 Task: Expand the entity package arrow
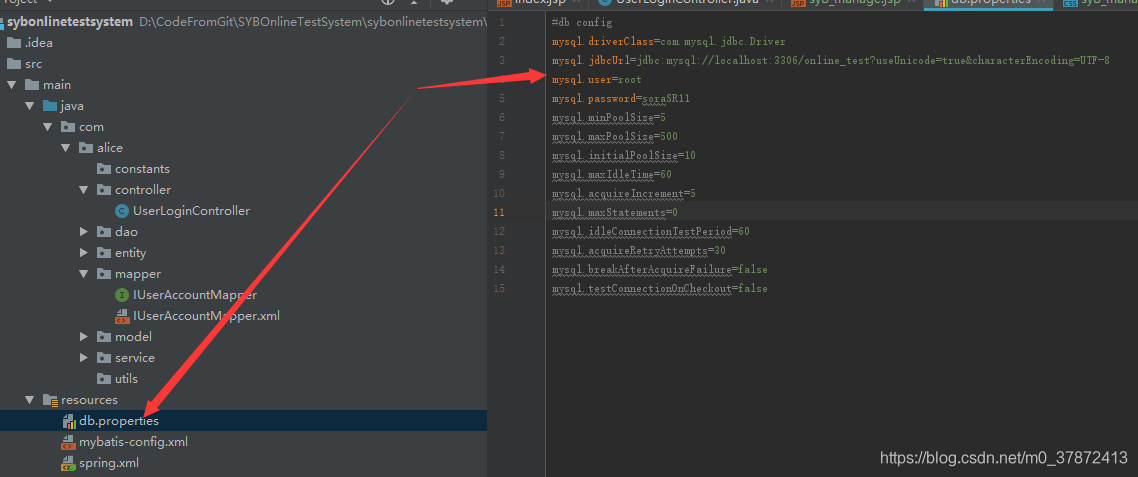point(84,253)
